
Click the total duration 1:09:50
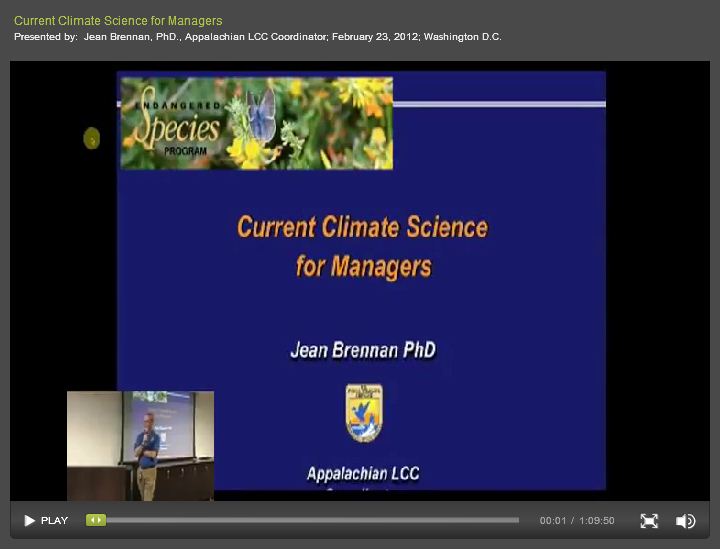coord(597,521)
